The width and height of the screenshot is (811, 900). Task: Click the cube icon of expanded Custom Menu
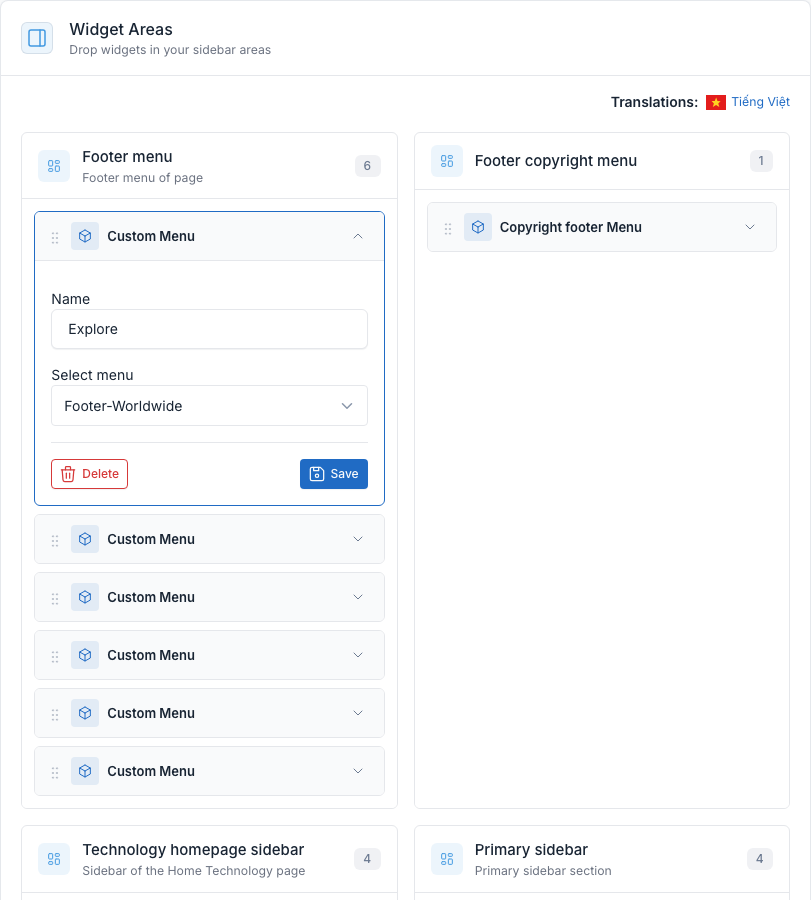coord(85,236)
